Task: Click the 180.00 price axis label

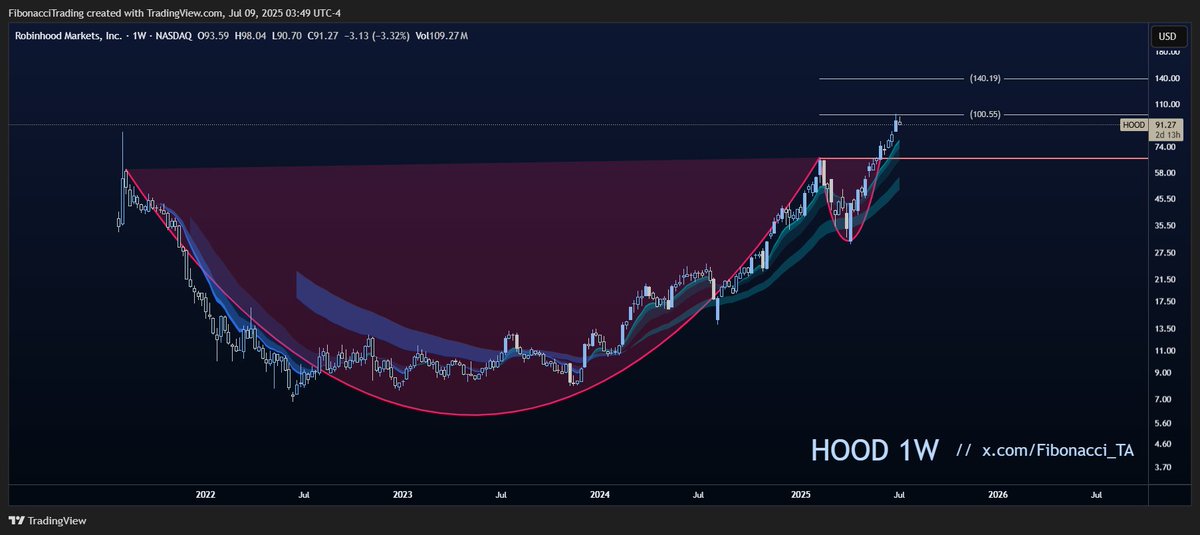Action: [1167, 52]
